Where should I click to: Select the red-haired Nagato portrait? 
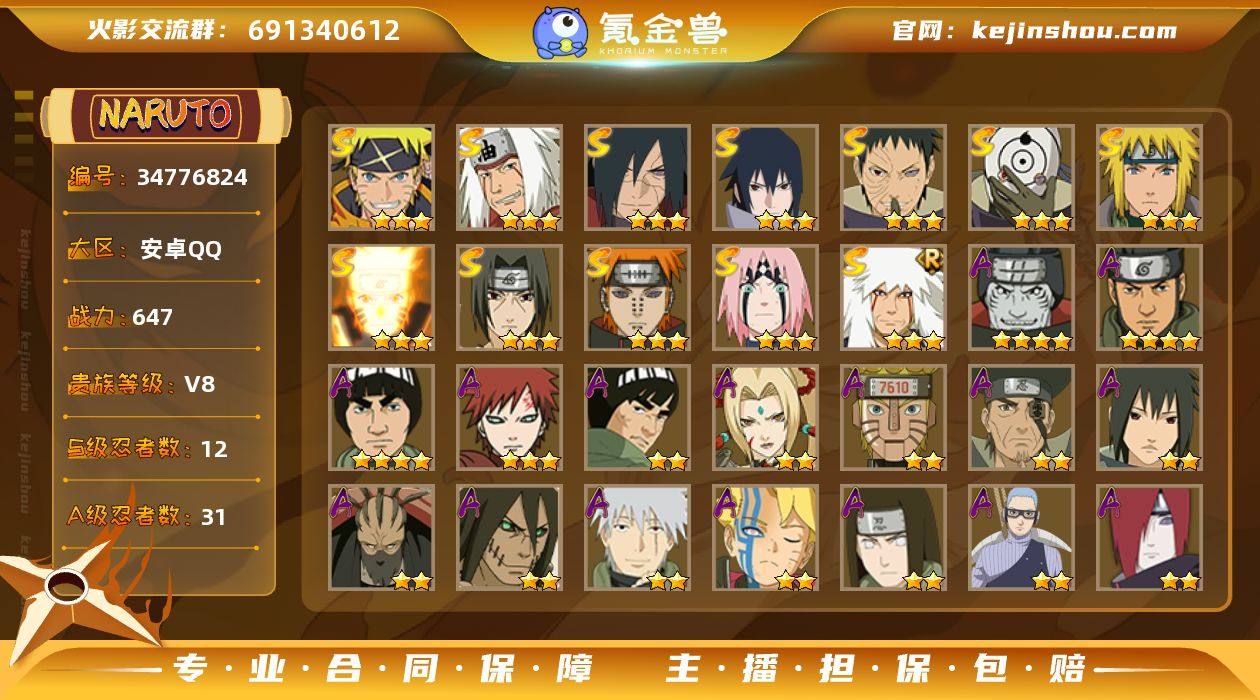(x=1149, y=537)
